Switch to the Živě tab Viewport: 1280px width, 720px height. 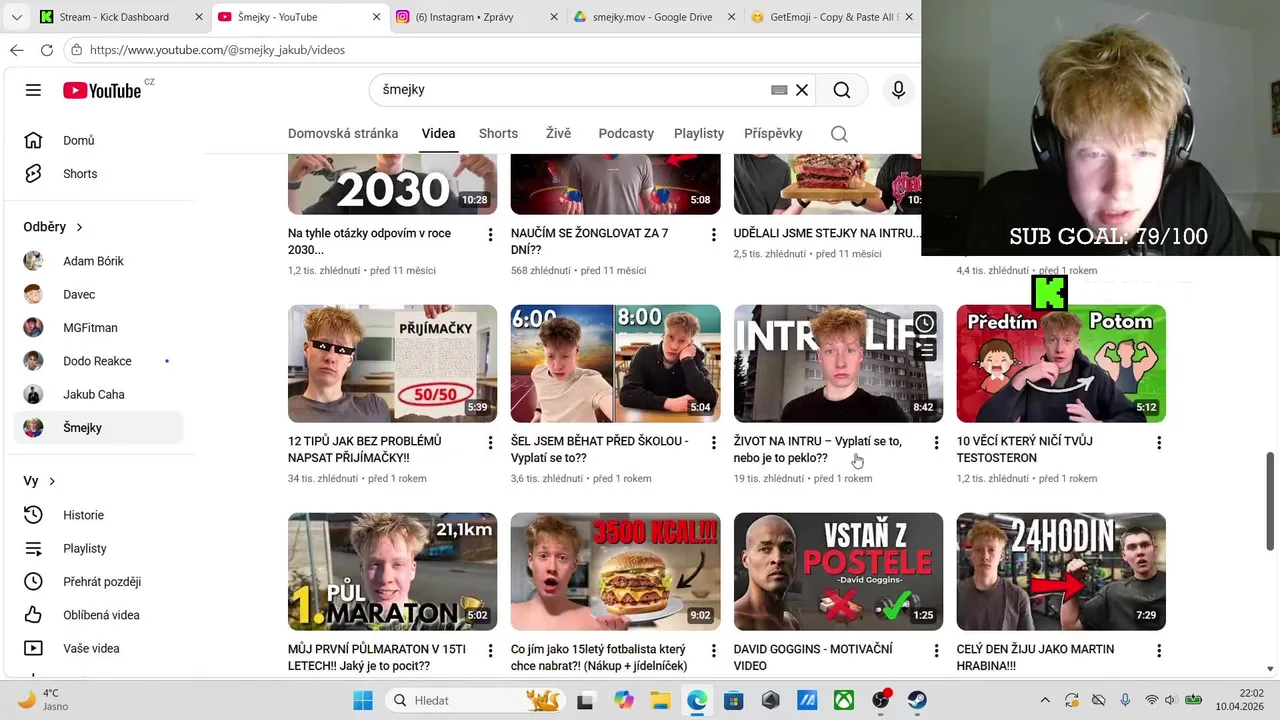[x=558, y=134]
